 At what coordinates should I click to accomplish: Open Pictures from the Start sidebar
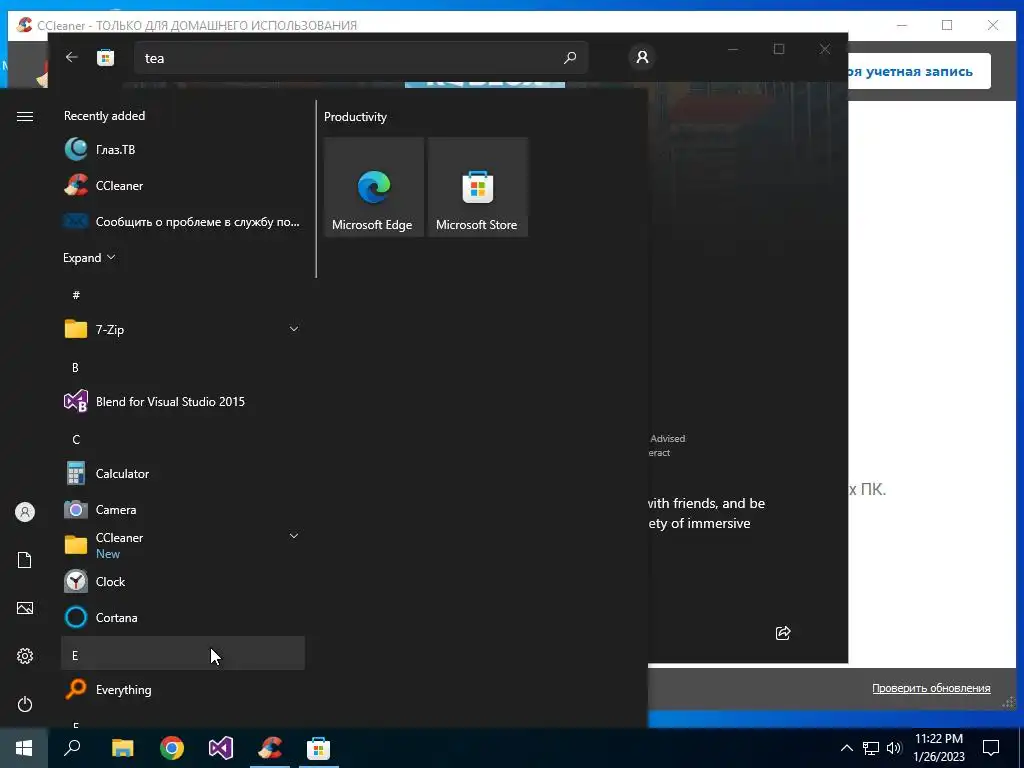[x=25, y=608]
